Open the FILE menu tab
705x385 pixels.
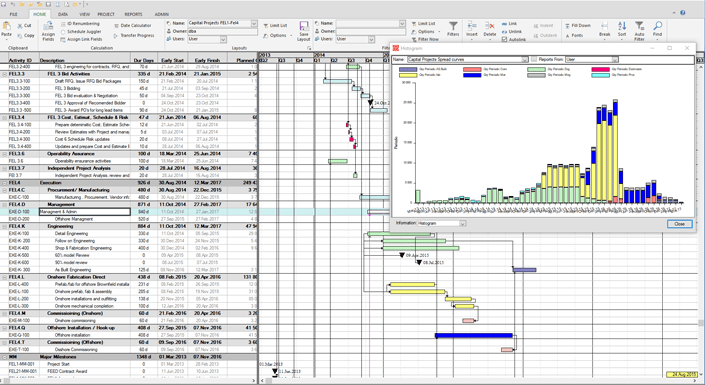coord(13,14)
